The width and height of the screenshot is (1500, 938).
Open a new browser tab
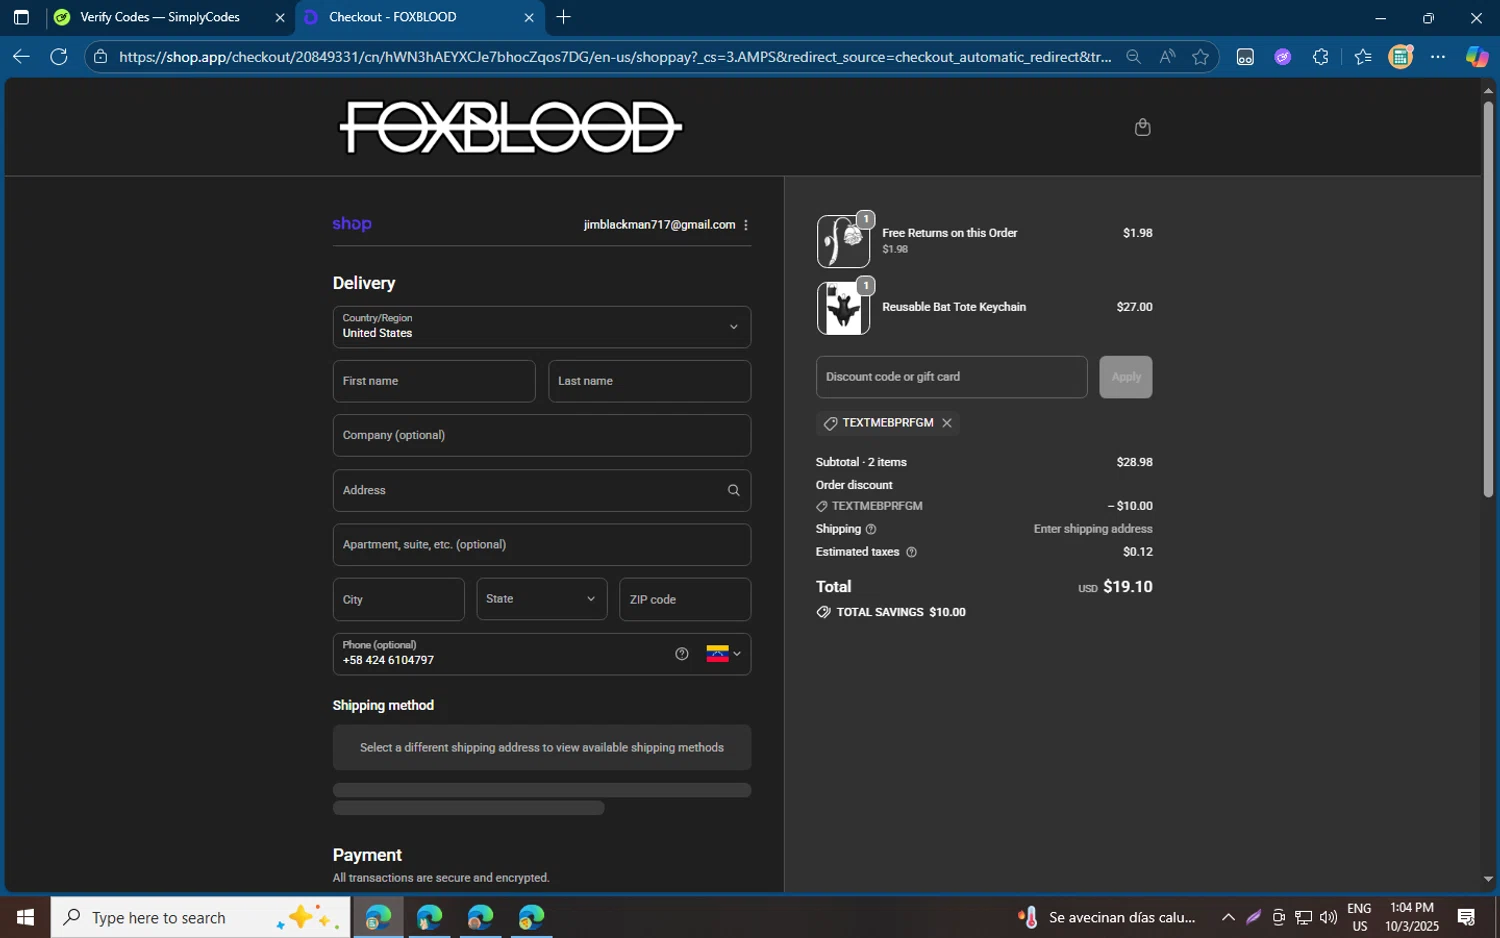(x=564, y=17)
